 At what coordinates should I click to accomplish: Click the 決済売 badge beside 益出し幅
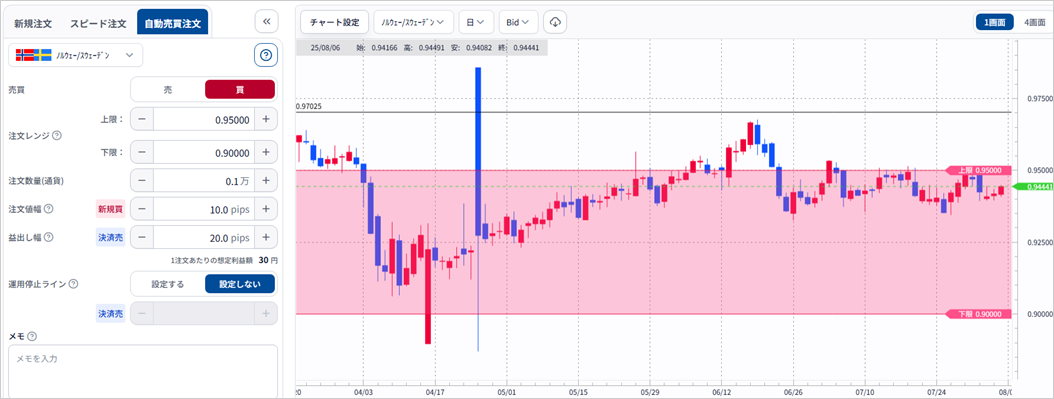click(111, 237)
